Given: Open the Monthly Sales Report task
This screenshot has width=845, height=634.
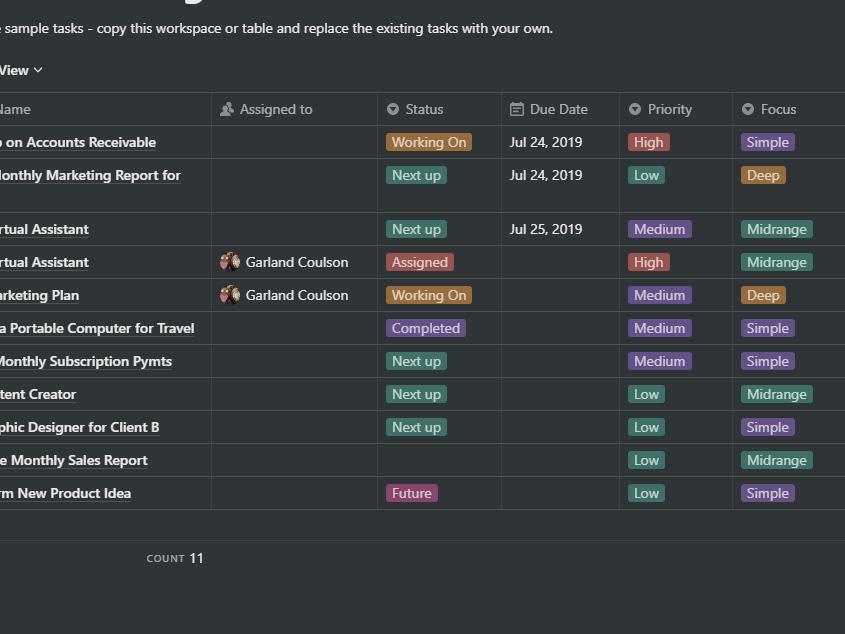Looking at the screenshot, I should [x=74, y=460].
